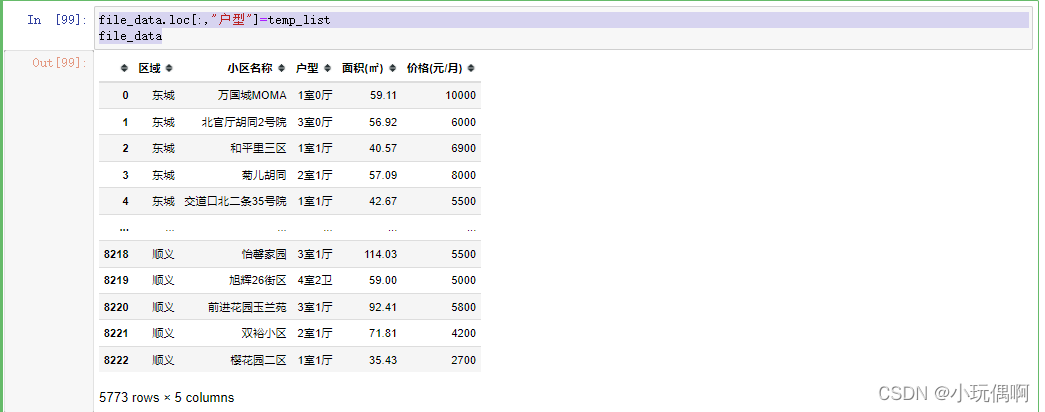Click cell 北官厅胡同2号院

244,122
